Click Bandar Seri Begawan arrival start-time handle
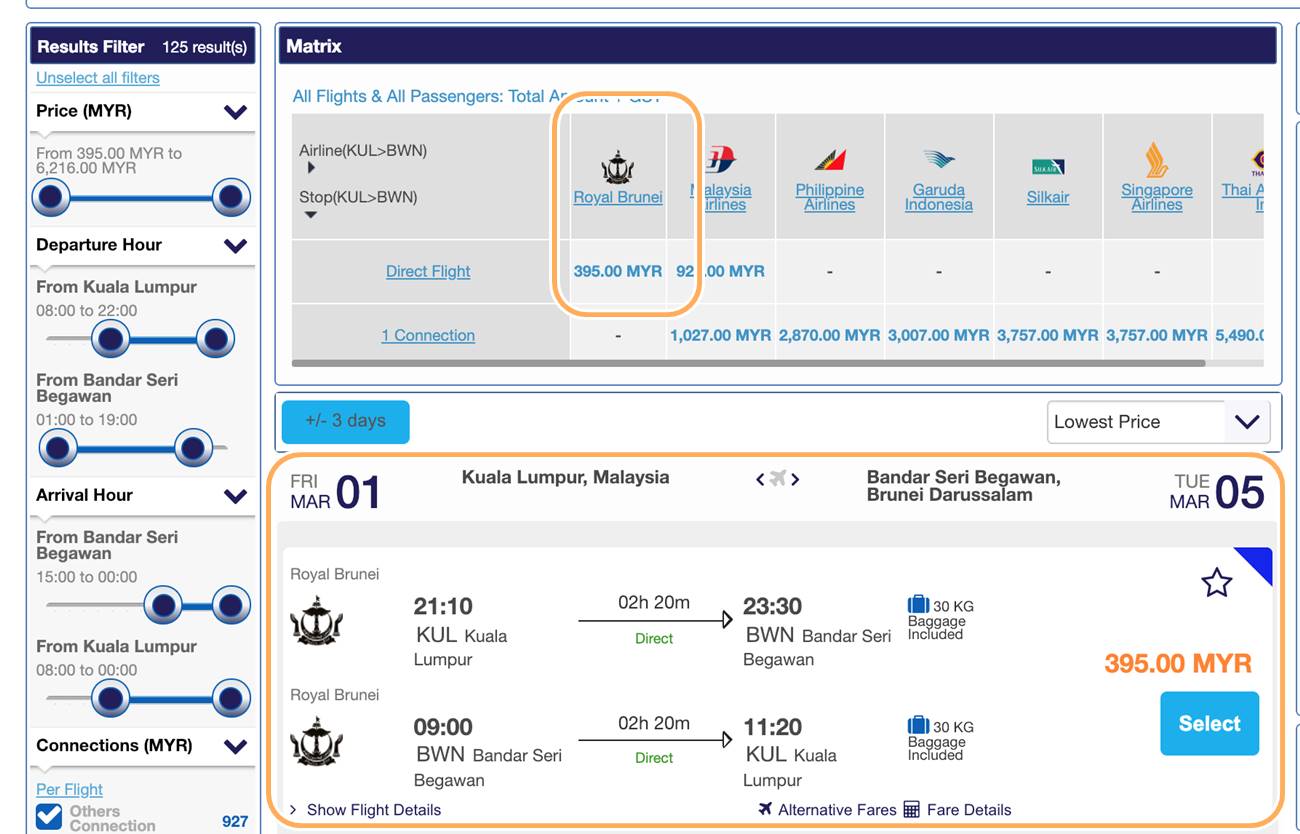The height and width of the screenshot is (834, 1300). point(163,605)
